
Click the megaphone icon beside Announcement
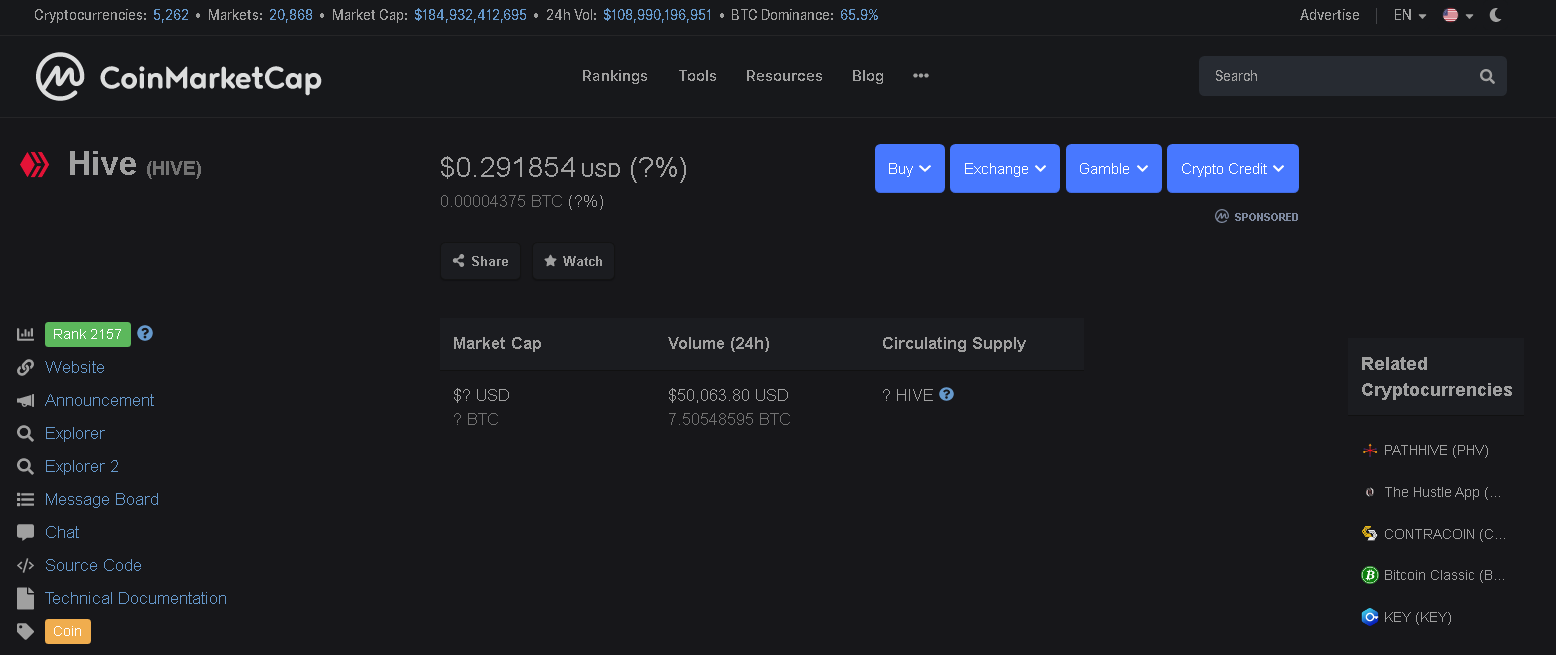pos(25,400)
